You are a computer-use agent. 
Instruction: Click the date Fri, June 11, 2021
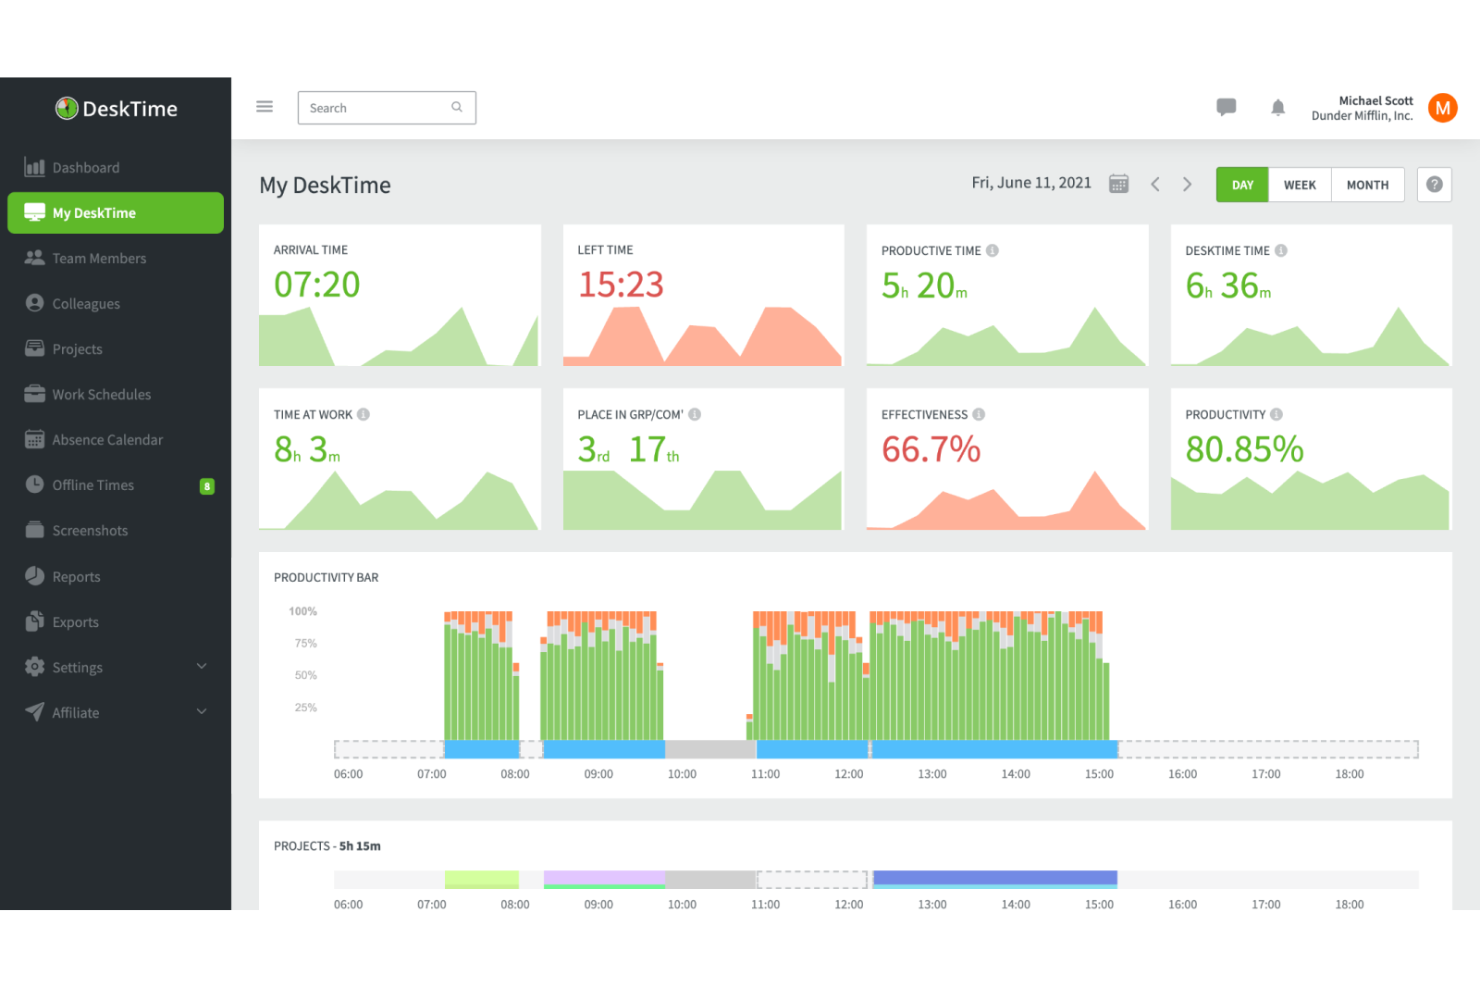[1031, 183]
